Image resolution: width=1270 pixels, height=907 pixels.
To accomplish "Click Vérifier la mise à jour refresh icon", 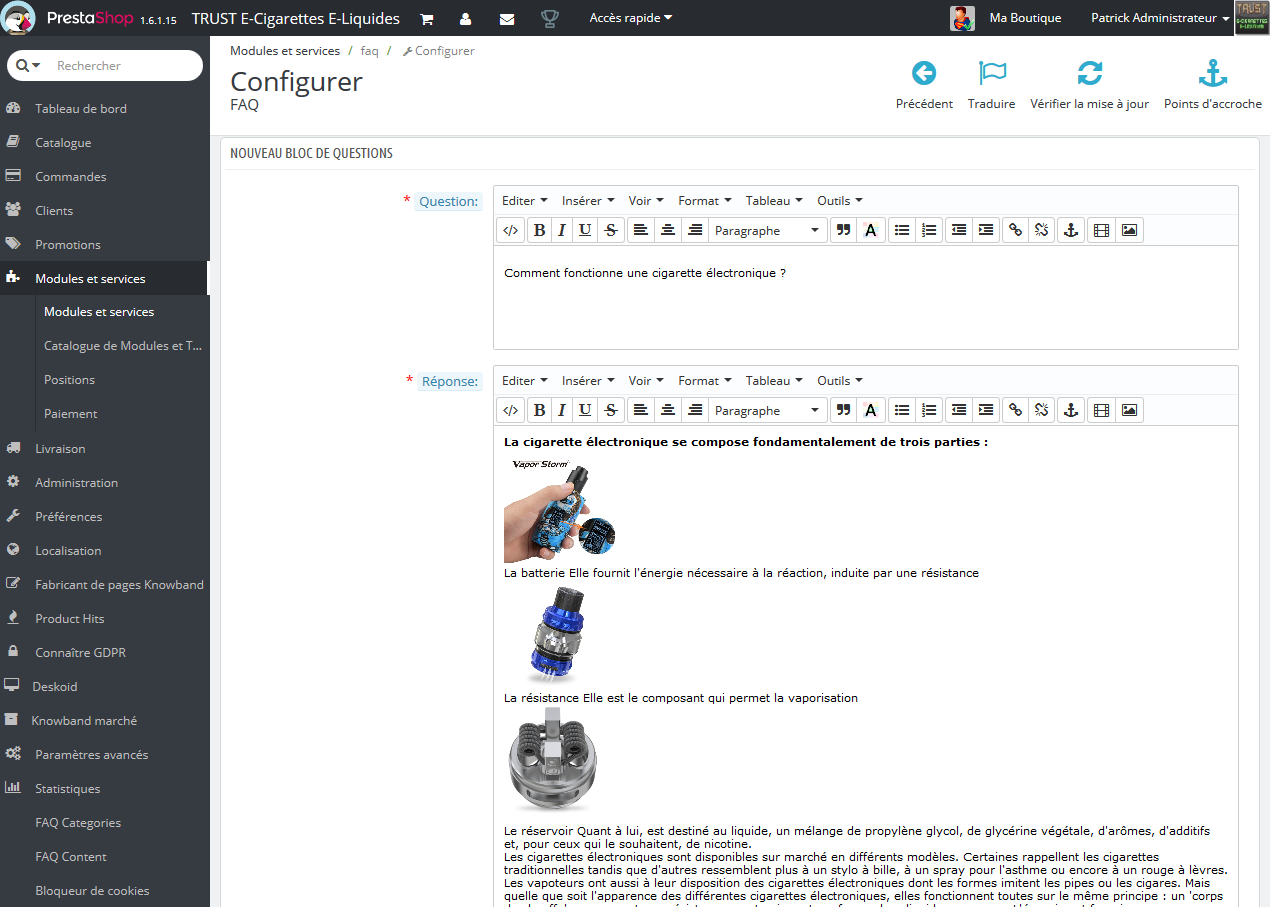I will [1089, 85].
